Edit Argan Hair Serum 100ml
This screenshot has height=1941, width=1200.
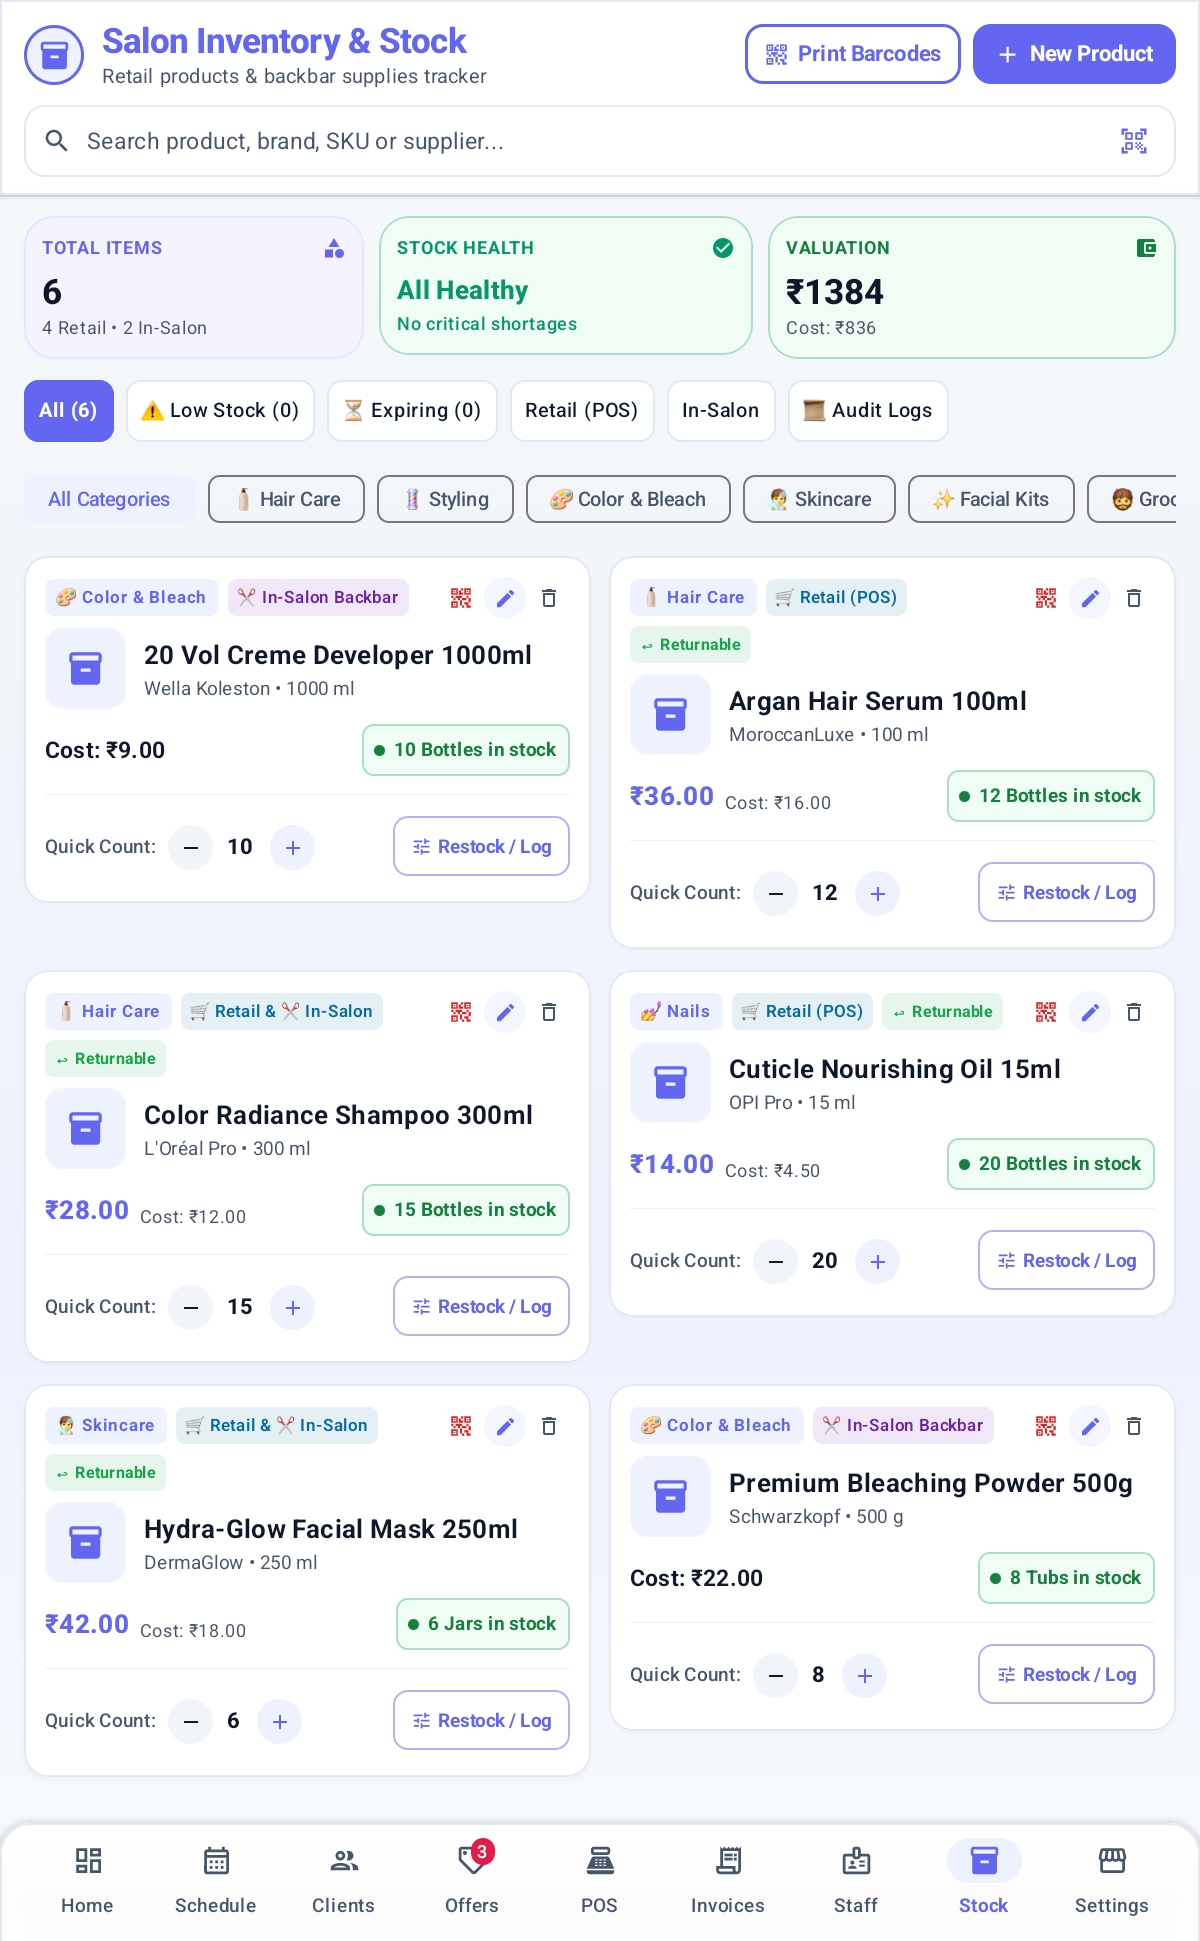point(1091,598)
